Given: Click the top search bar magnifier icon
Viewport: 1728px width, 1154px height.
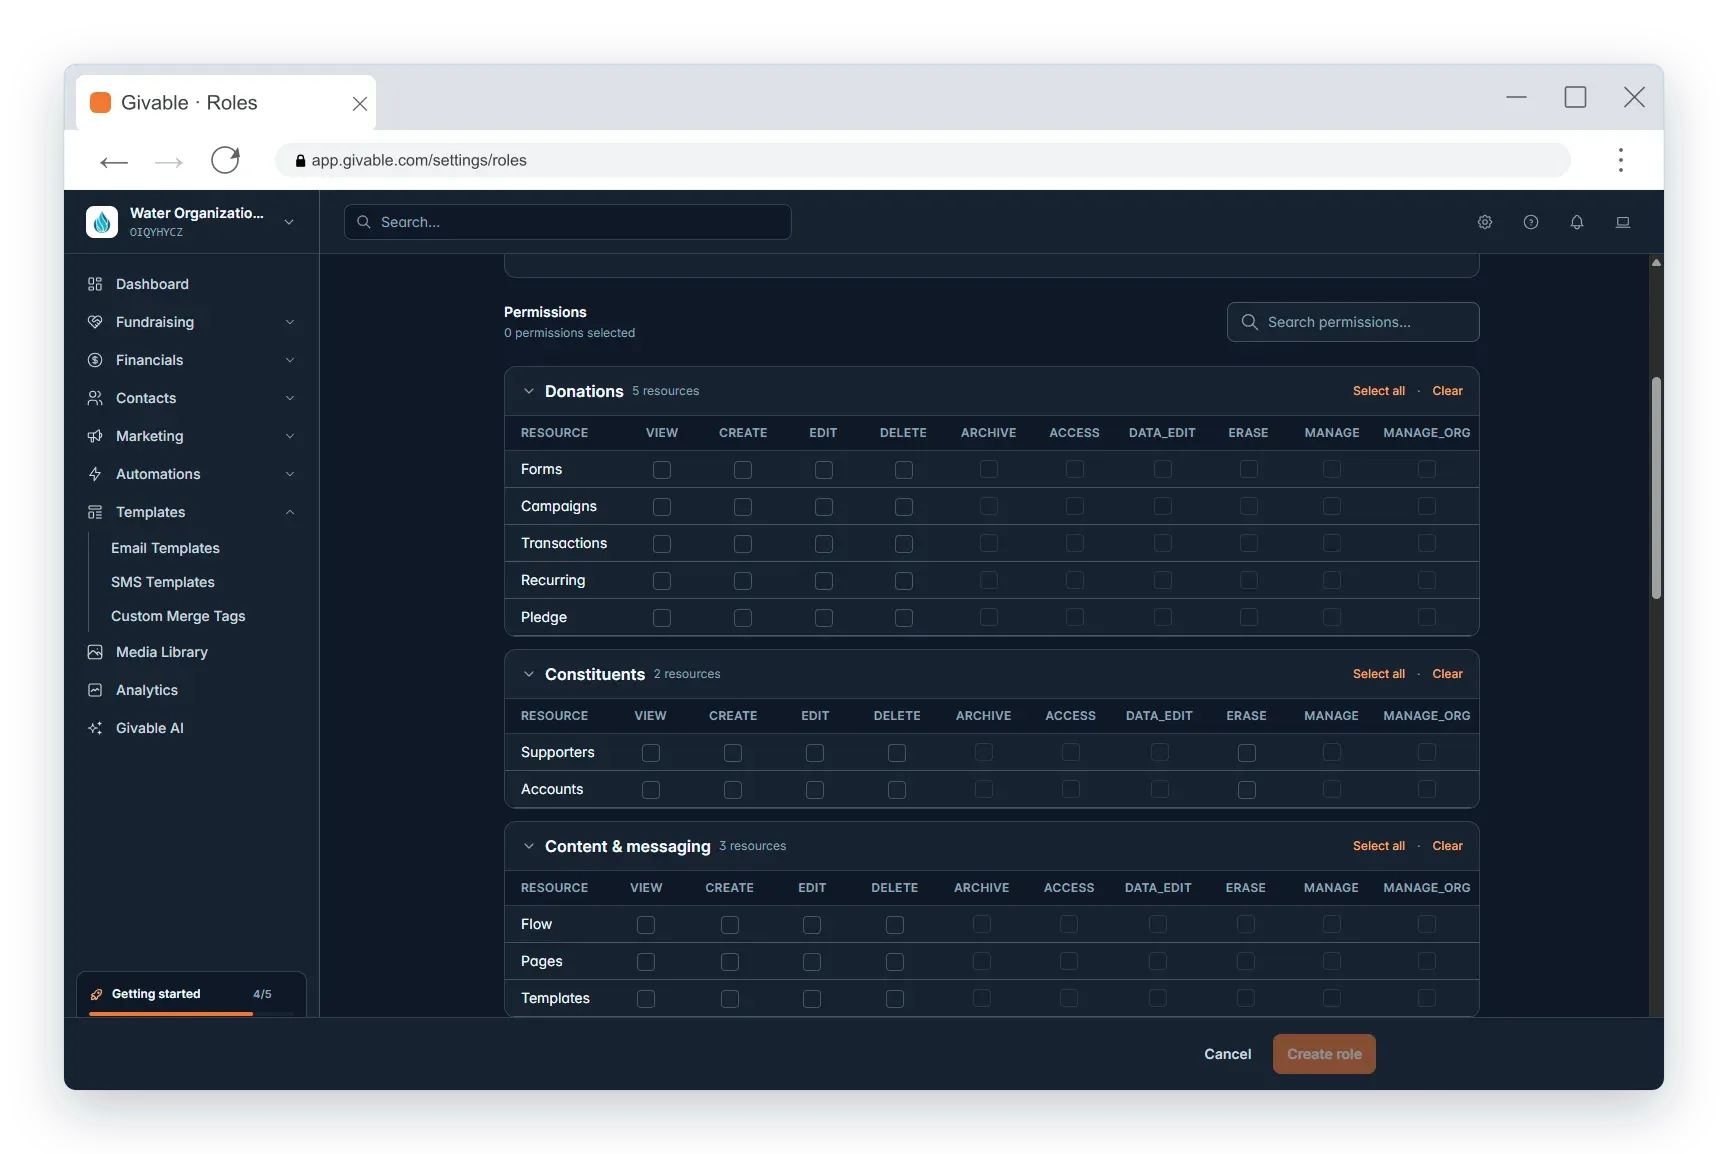Looking at the screenshot, I should [364, 222].
